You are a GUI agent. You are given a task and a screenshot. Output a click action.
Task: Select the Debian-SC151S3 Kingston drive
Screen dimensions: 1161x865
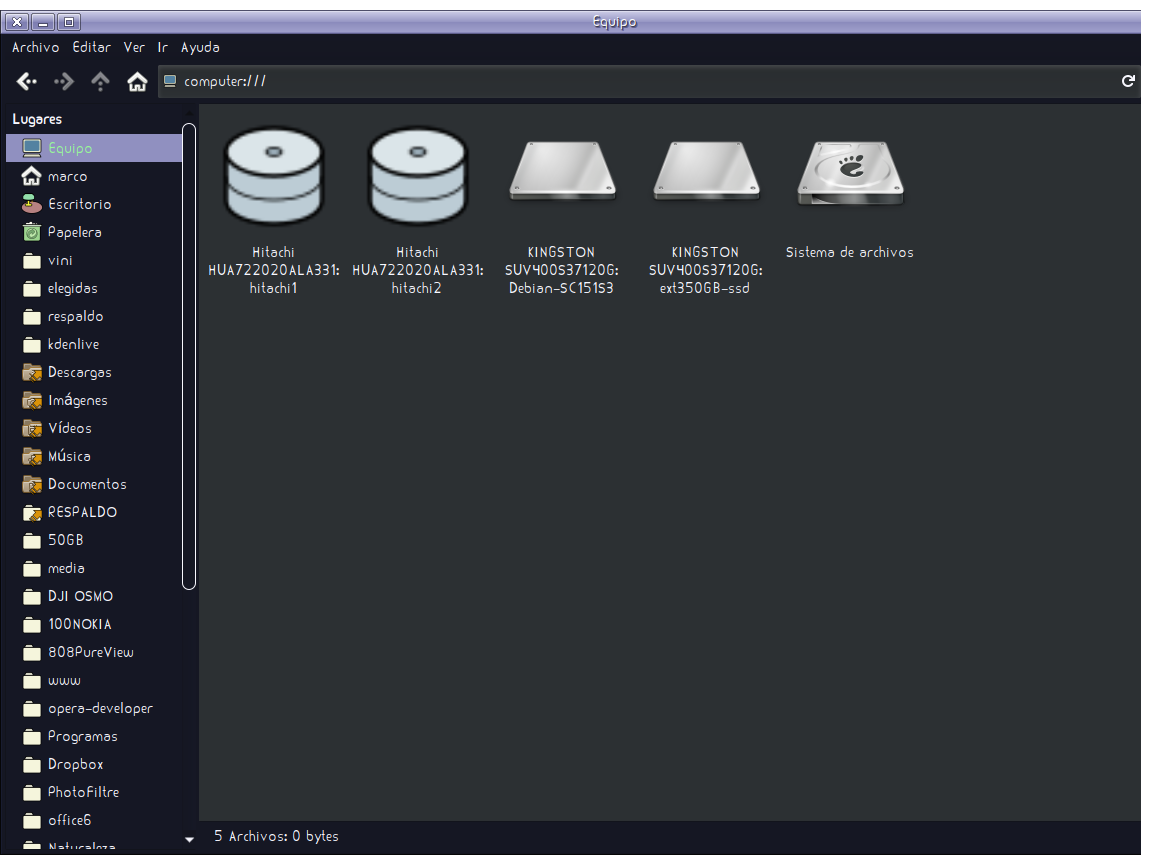tap(562, 172)
